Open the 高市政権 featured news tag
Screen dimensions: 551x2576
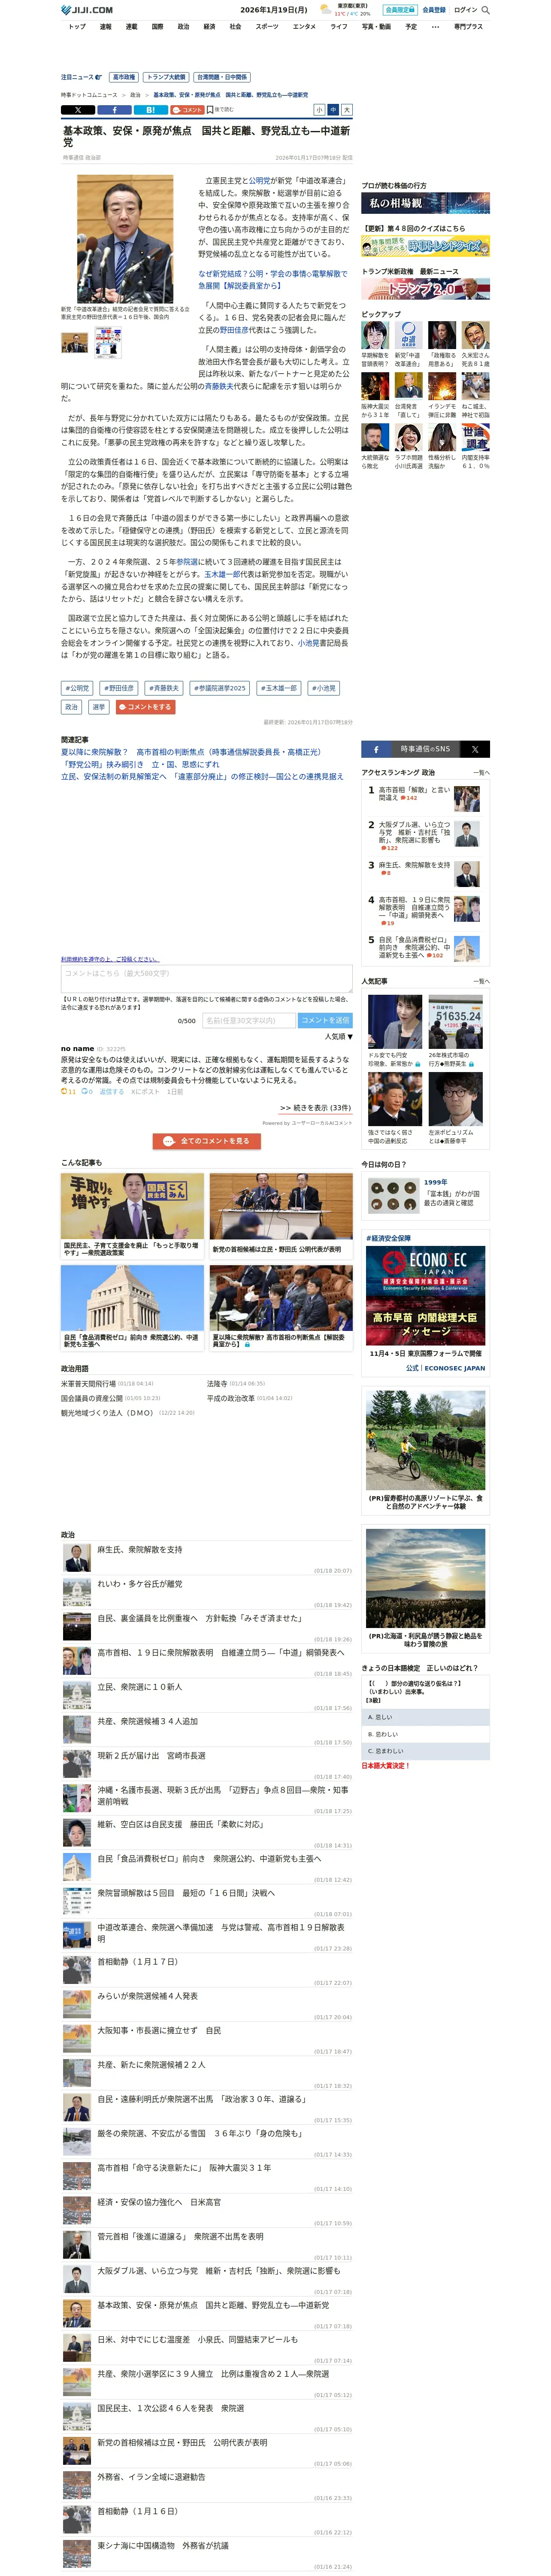pyautogui.click(x=124, y=77)
